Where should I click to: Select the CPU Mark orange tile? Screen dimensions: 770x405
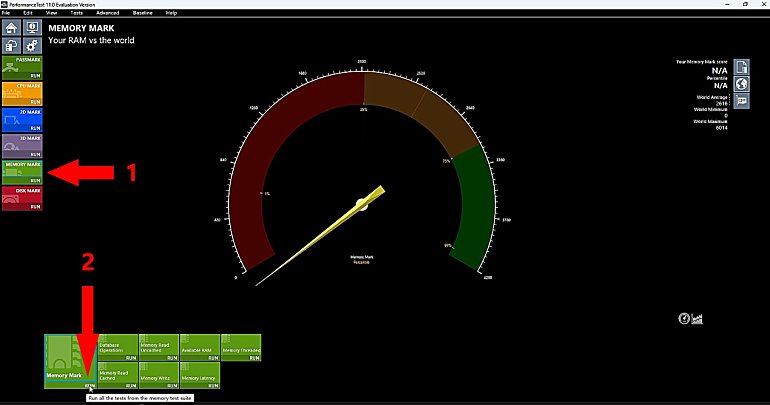[22, 94]
